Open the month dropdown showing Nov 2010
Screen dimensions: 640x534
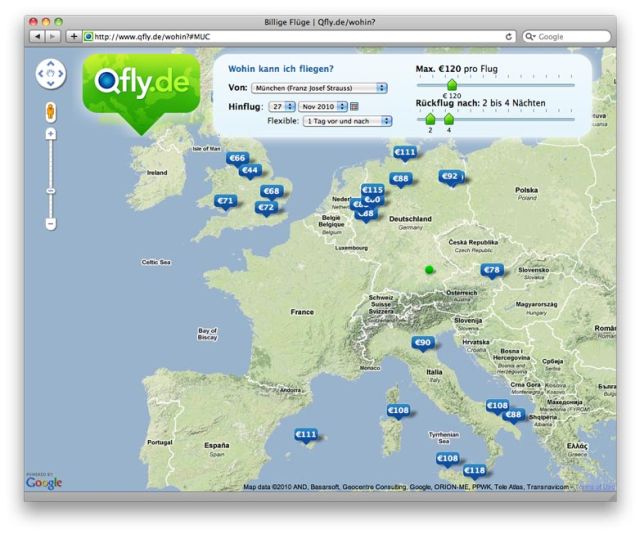point(323,107)
